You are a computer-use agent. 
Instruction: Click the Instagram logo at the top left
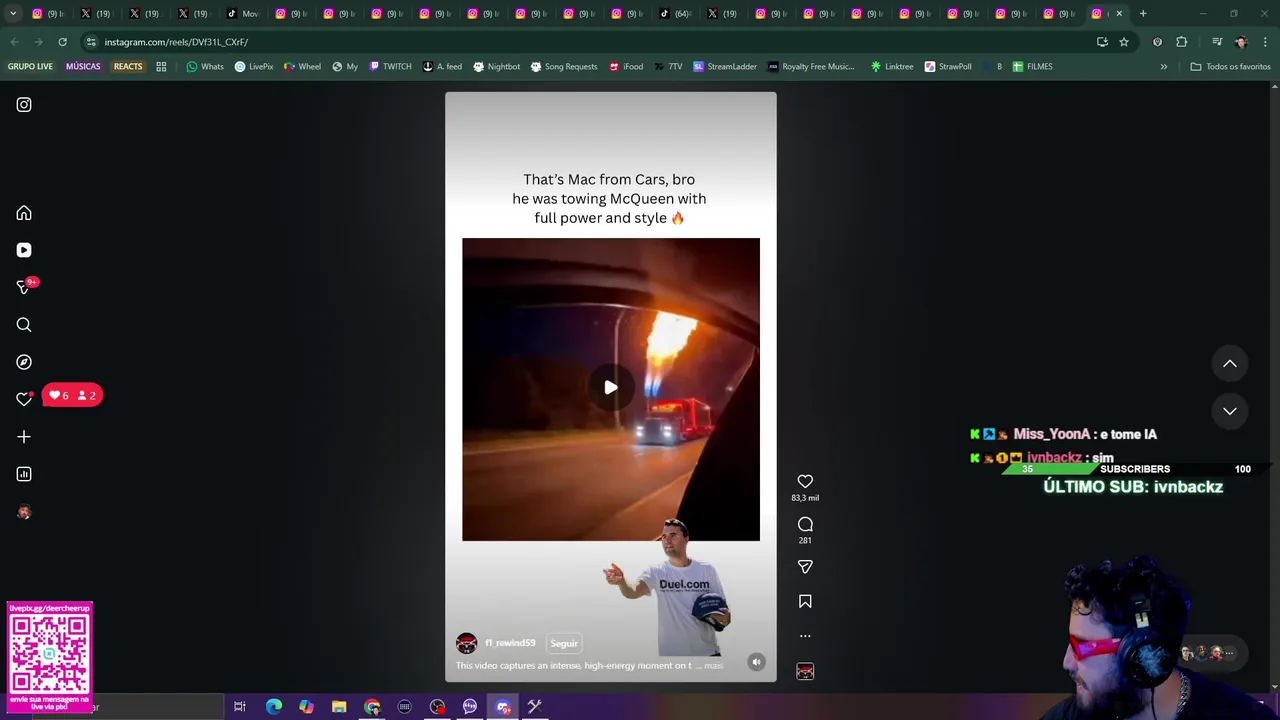(x=24, y=104)
